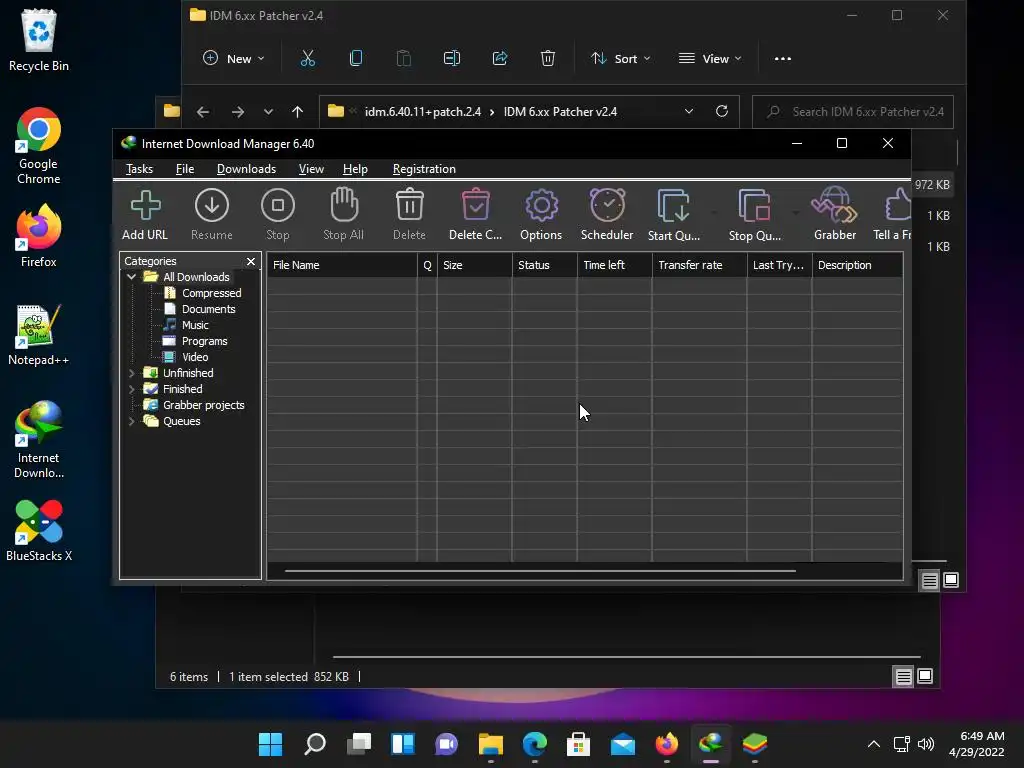Open the Grabber tool icon
Viewport: 1024px width, 768px height.
pos(835,204)
